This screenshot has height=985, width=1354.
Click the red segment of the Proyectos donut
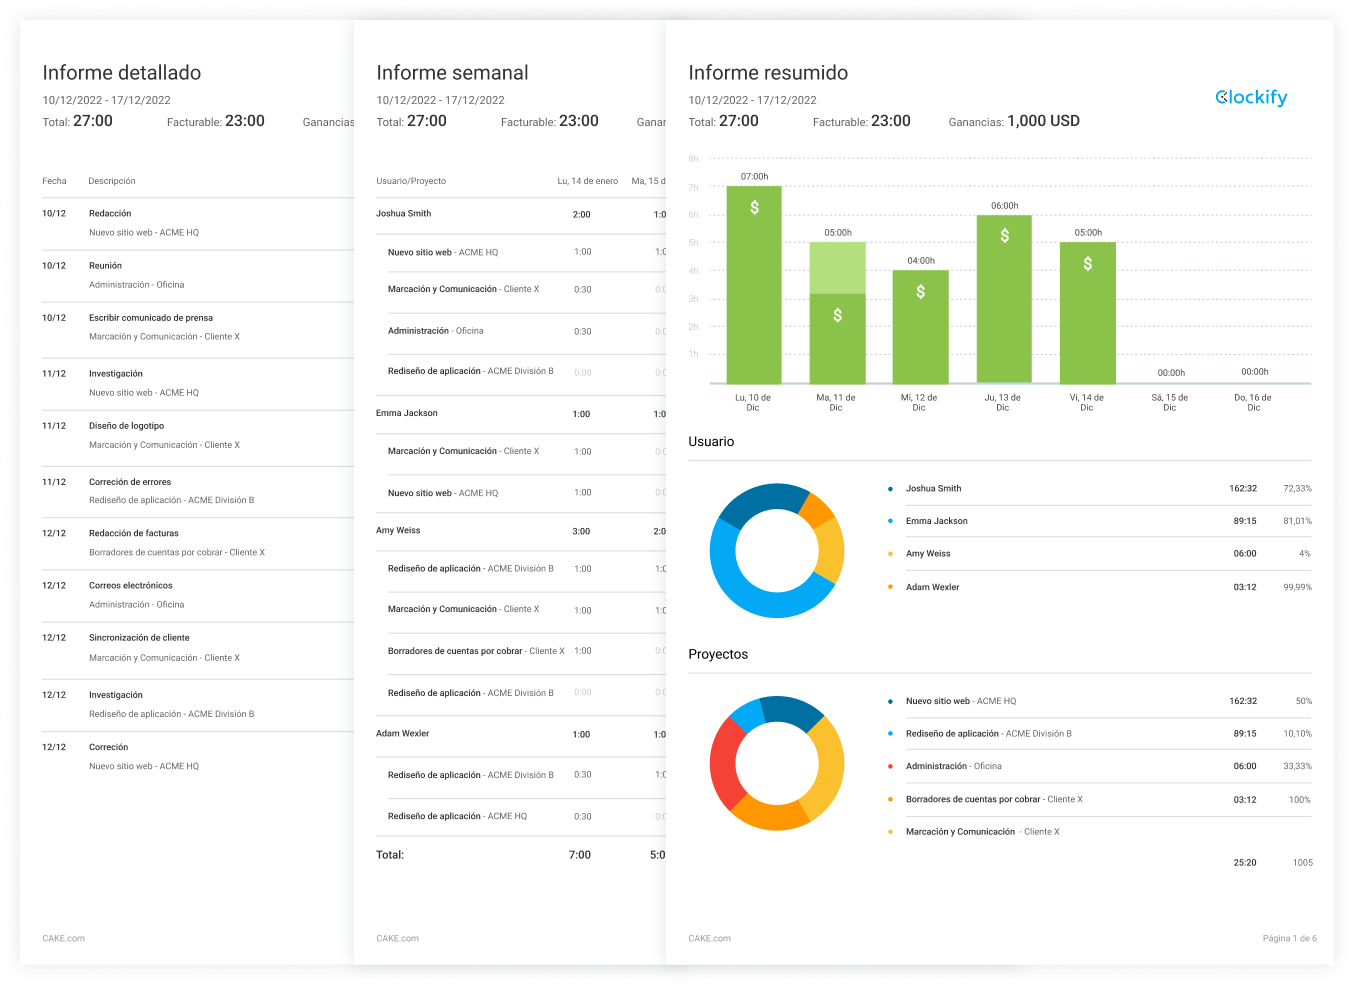pos(727,762)
